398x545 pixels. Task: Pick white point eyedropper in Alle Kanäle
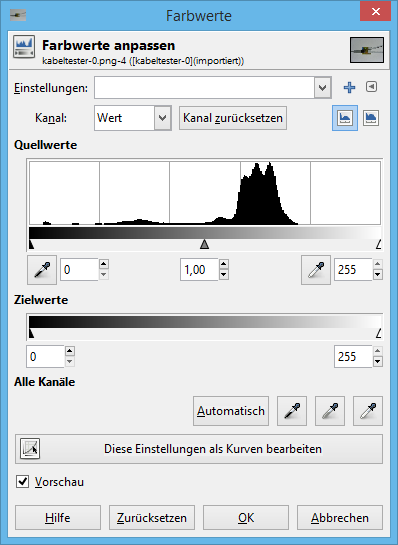[x=368, y=411]
